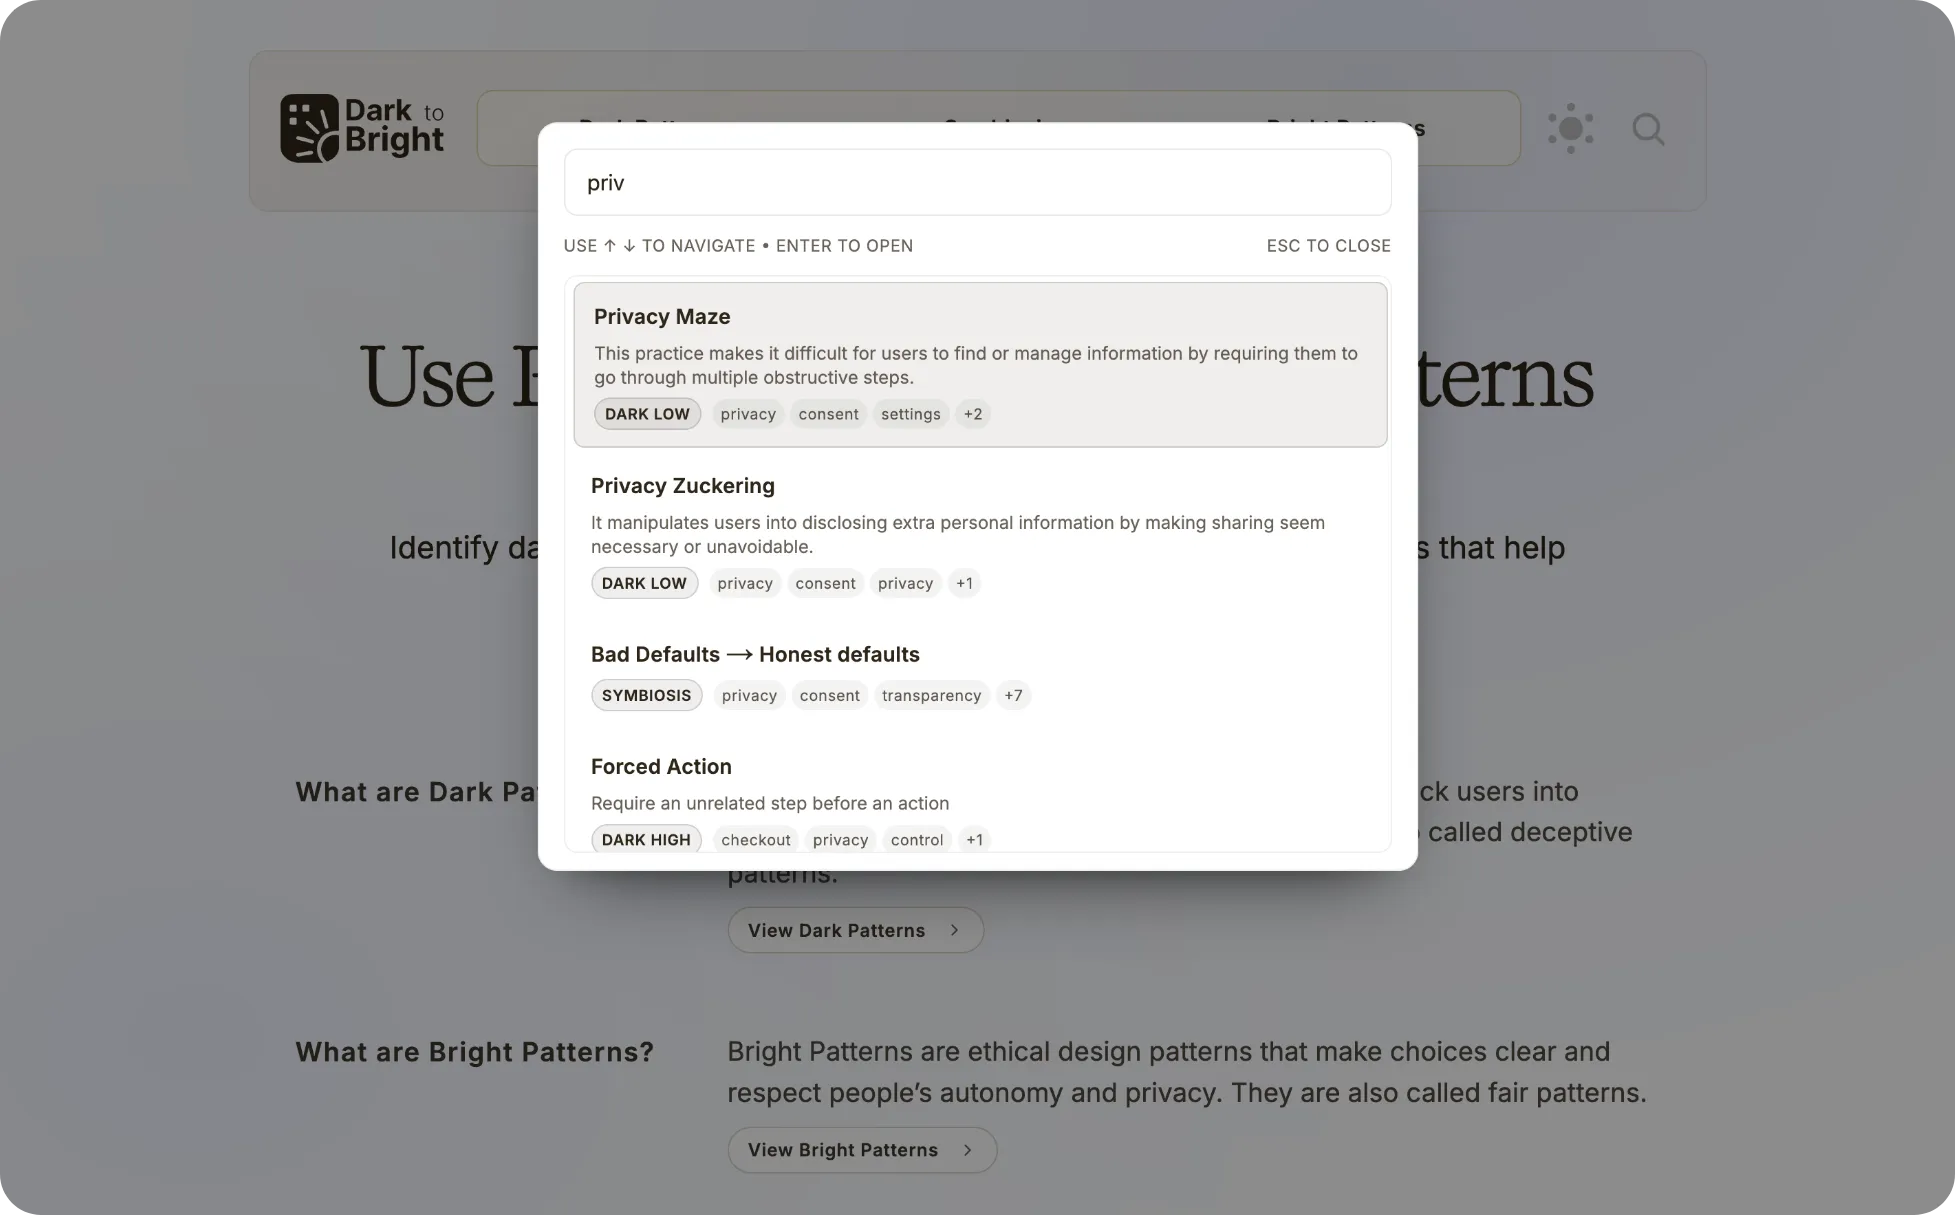The width and height of the screenshot is (1955, 1215).
Task: Click the View Bright Patterns button
Action: (x=861, y=1150)
